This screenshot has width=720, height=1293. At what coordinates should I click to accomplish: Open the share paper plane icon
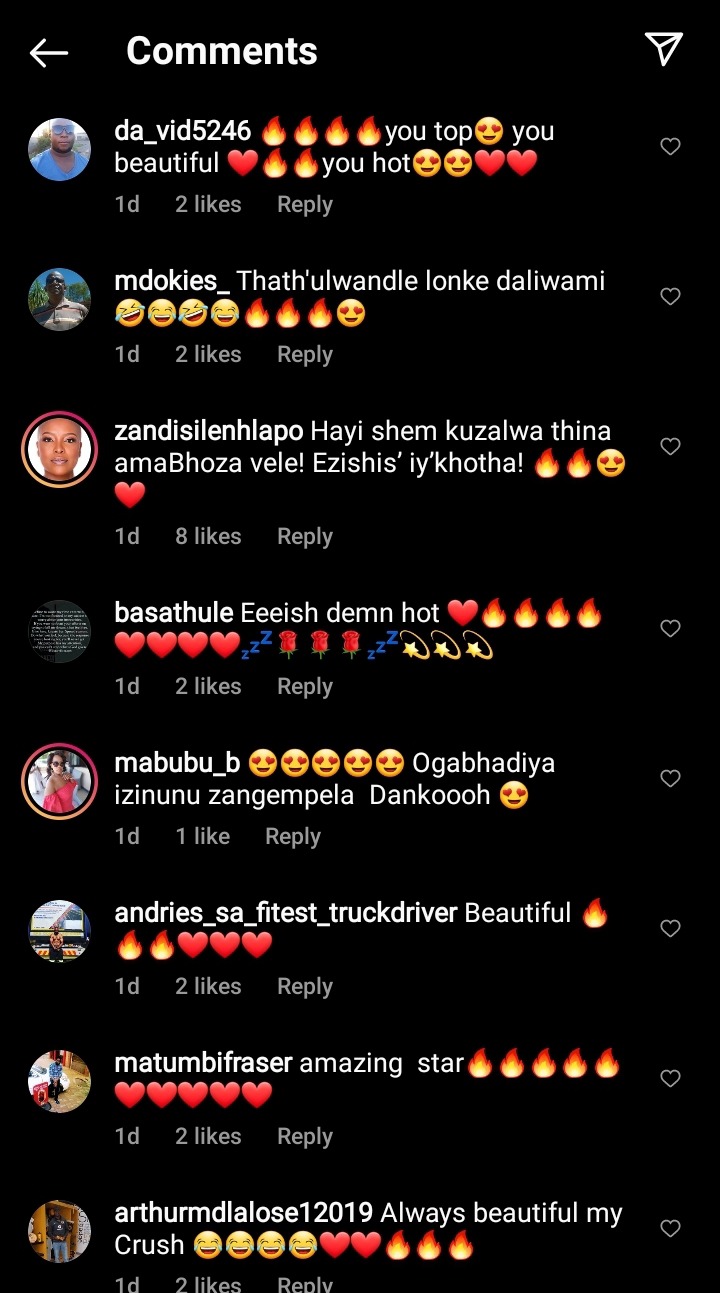coord(663,49)
